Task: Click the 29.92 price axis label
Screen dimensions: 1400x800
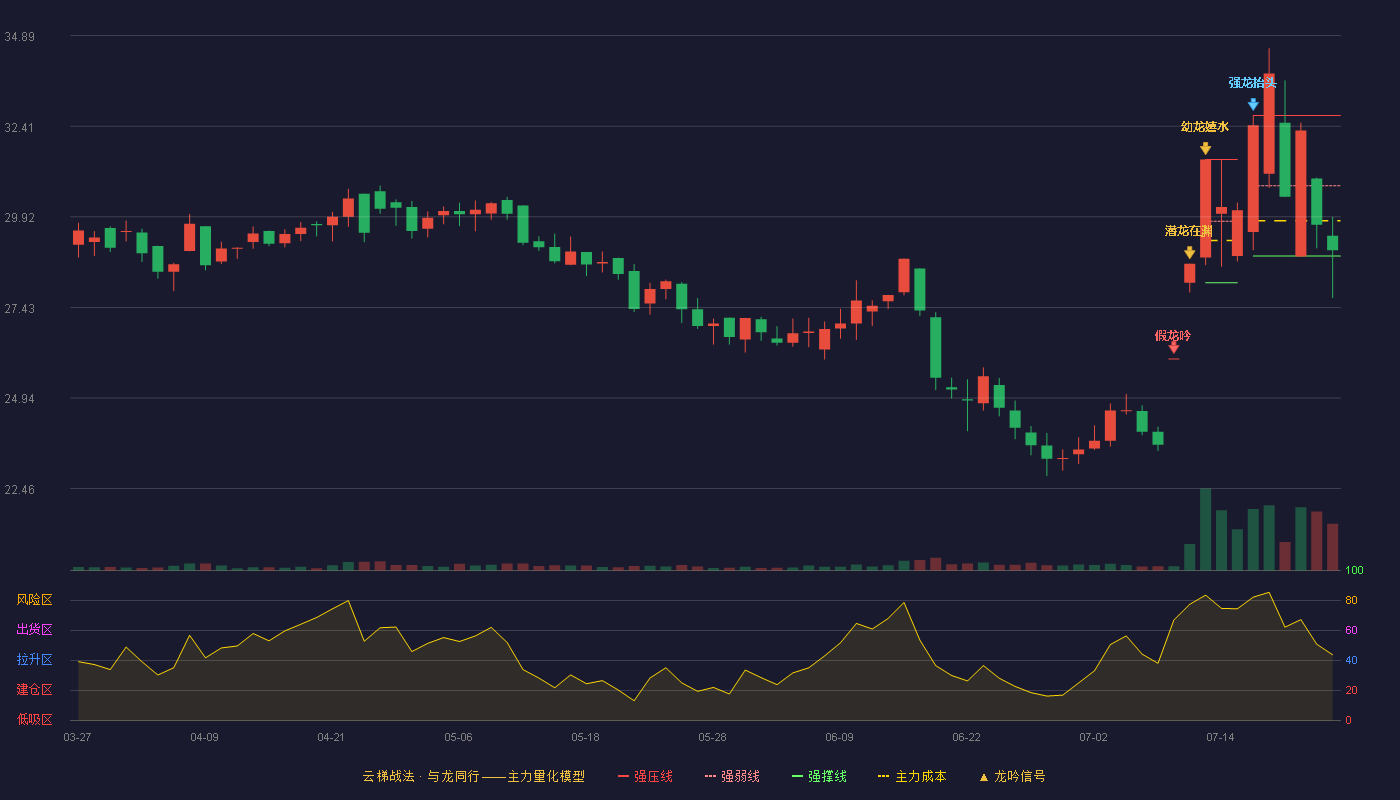Action: pos(19,218)
